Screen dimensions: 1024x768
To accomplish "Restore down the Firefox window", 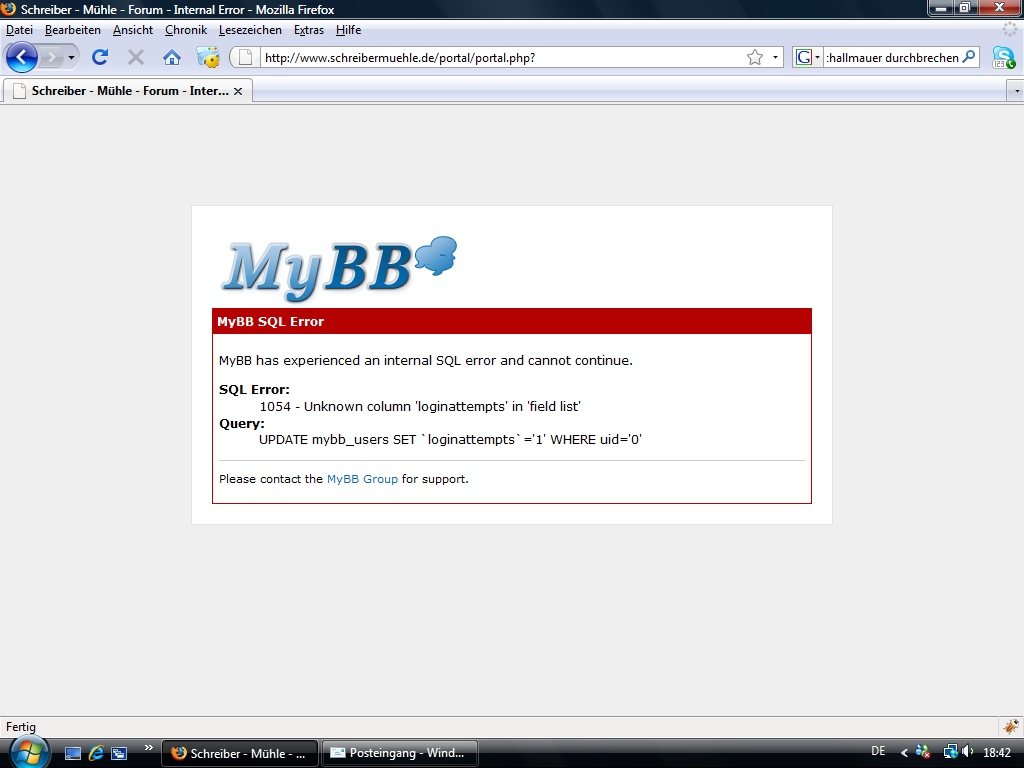I will point(965,8).
